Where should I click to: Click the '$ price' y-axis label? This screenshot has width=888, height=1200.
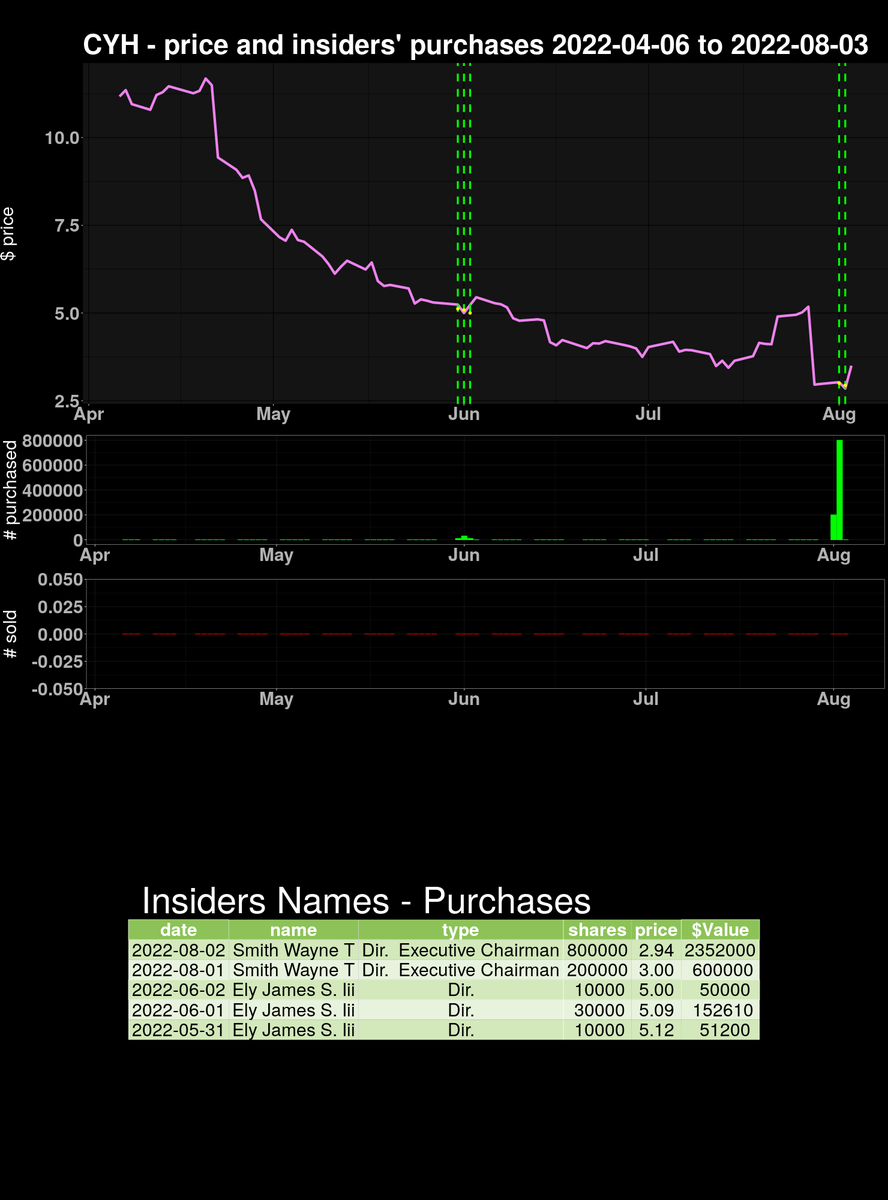pyautogui.click(x=9, y=234)
